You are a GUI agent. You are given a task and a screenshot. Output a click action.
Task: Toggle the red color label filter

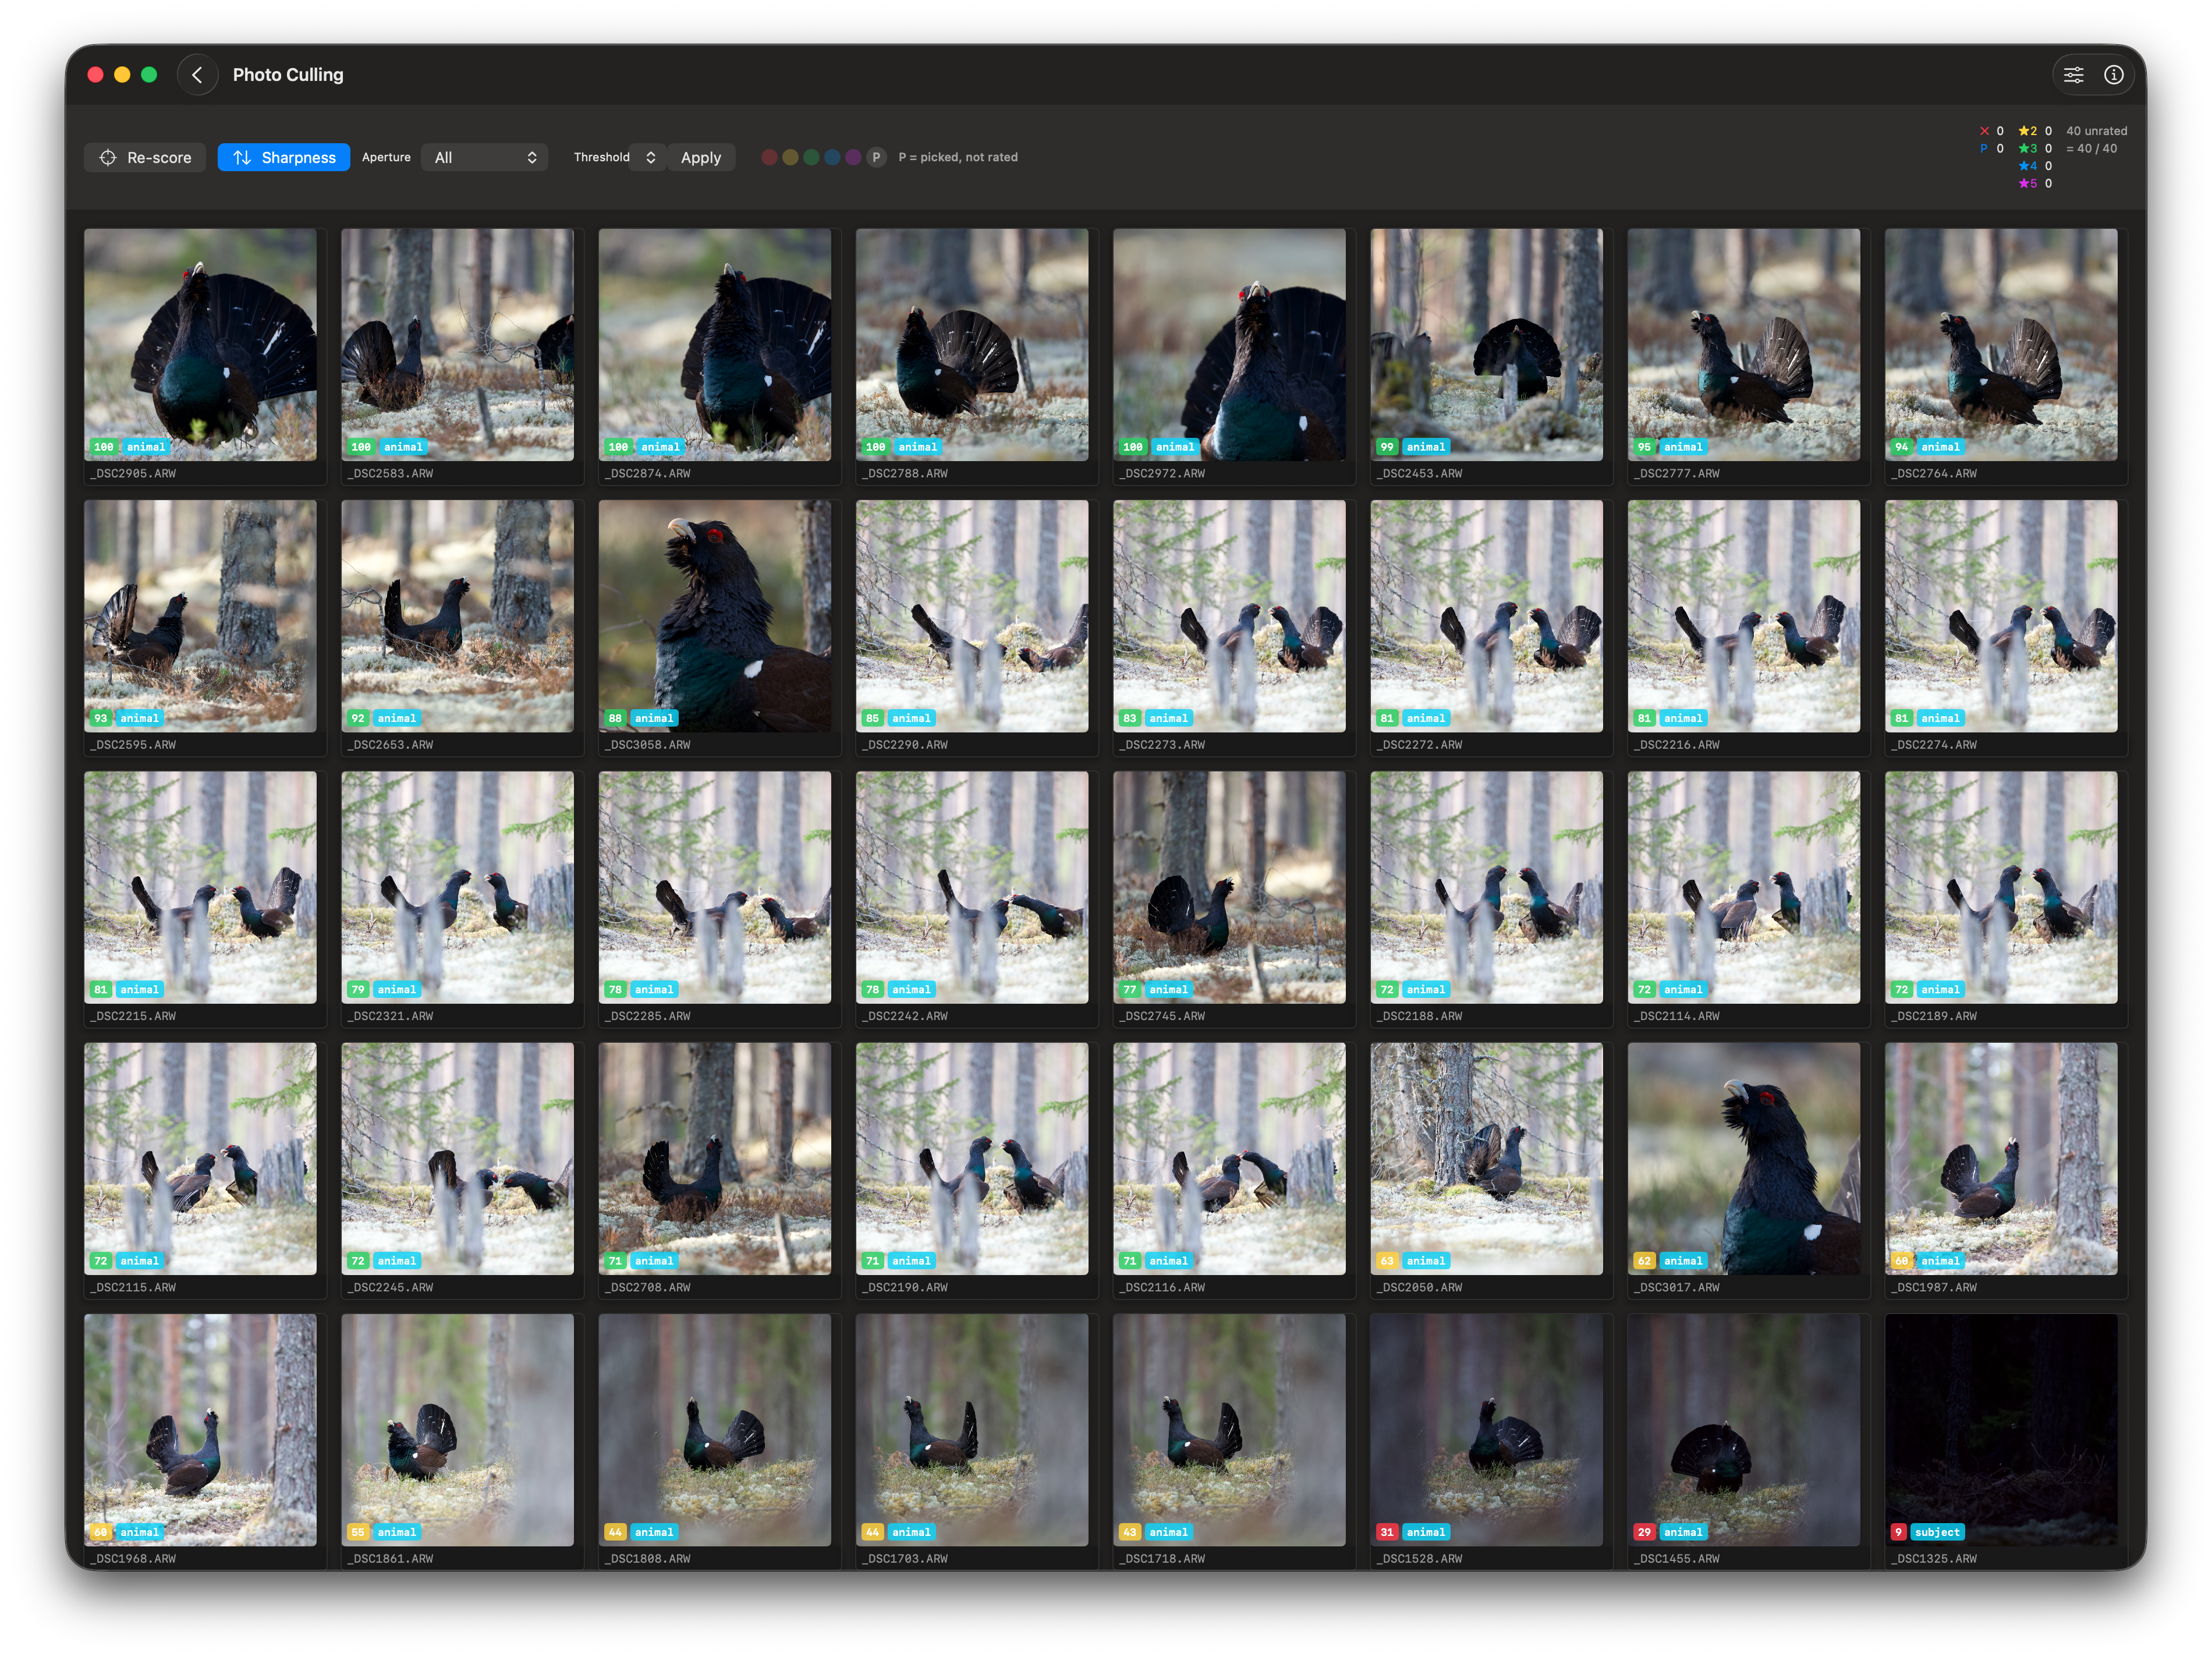click(x=769, y=157)
